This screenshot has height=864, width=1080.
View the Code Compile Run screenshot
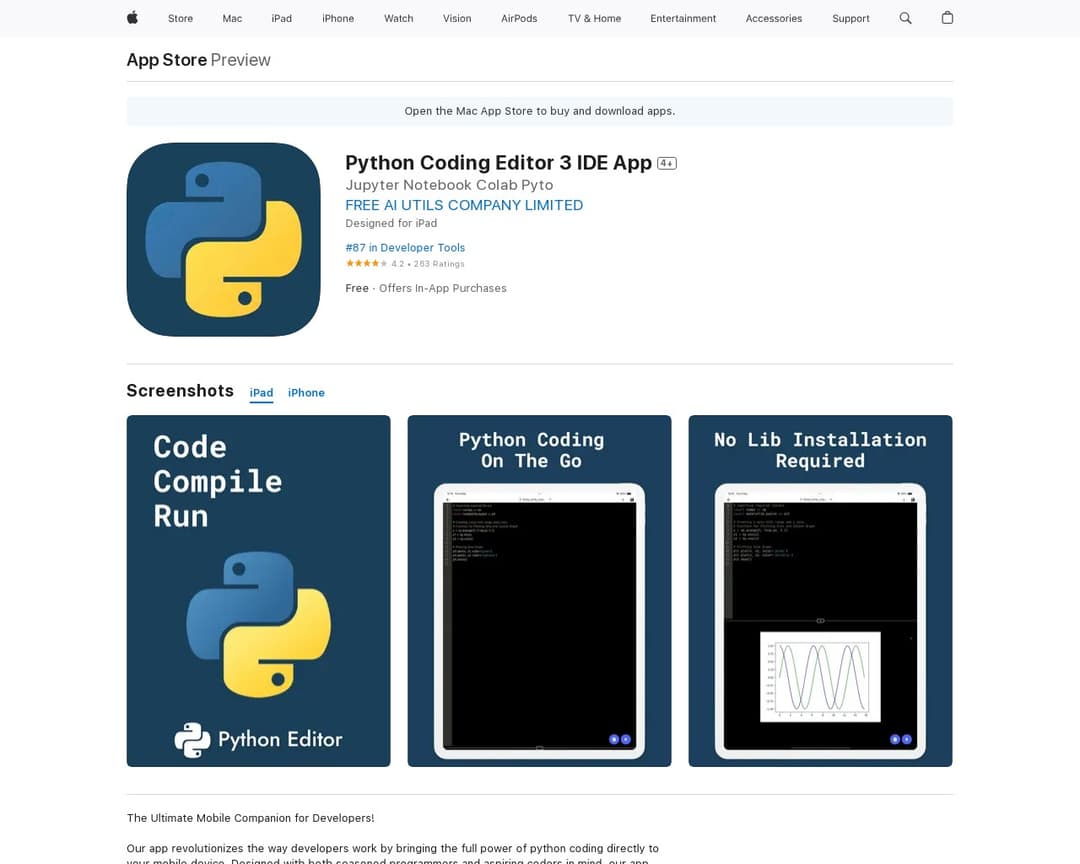pos(258,590)
